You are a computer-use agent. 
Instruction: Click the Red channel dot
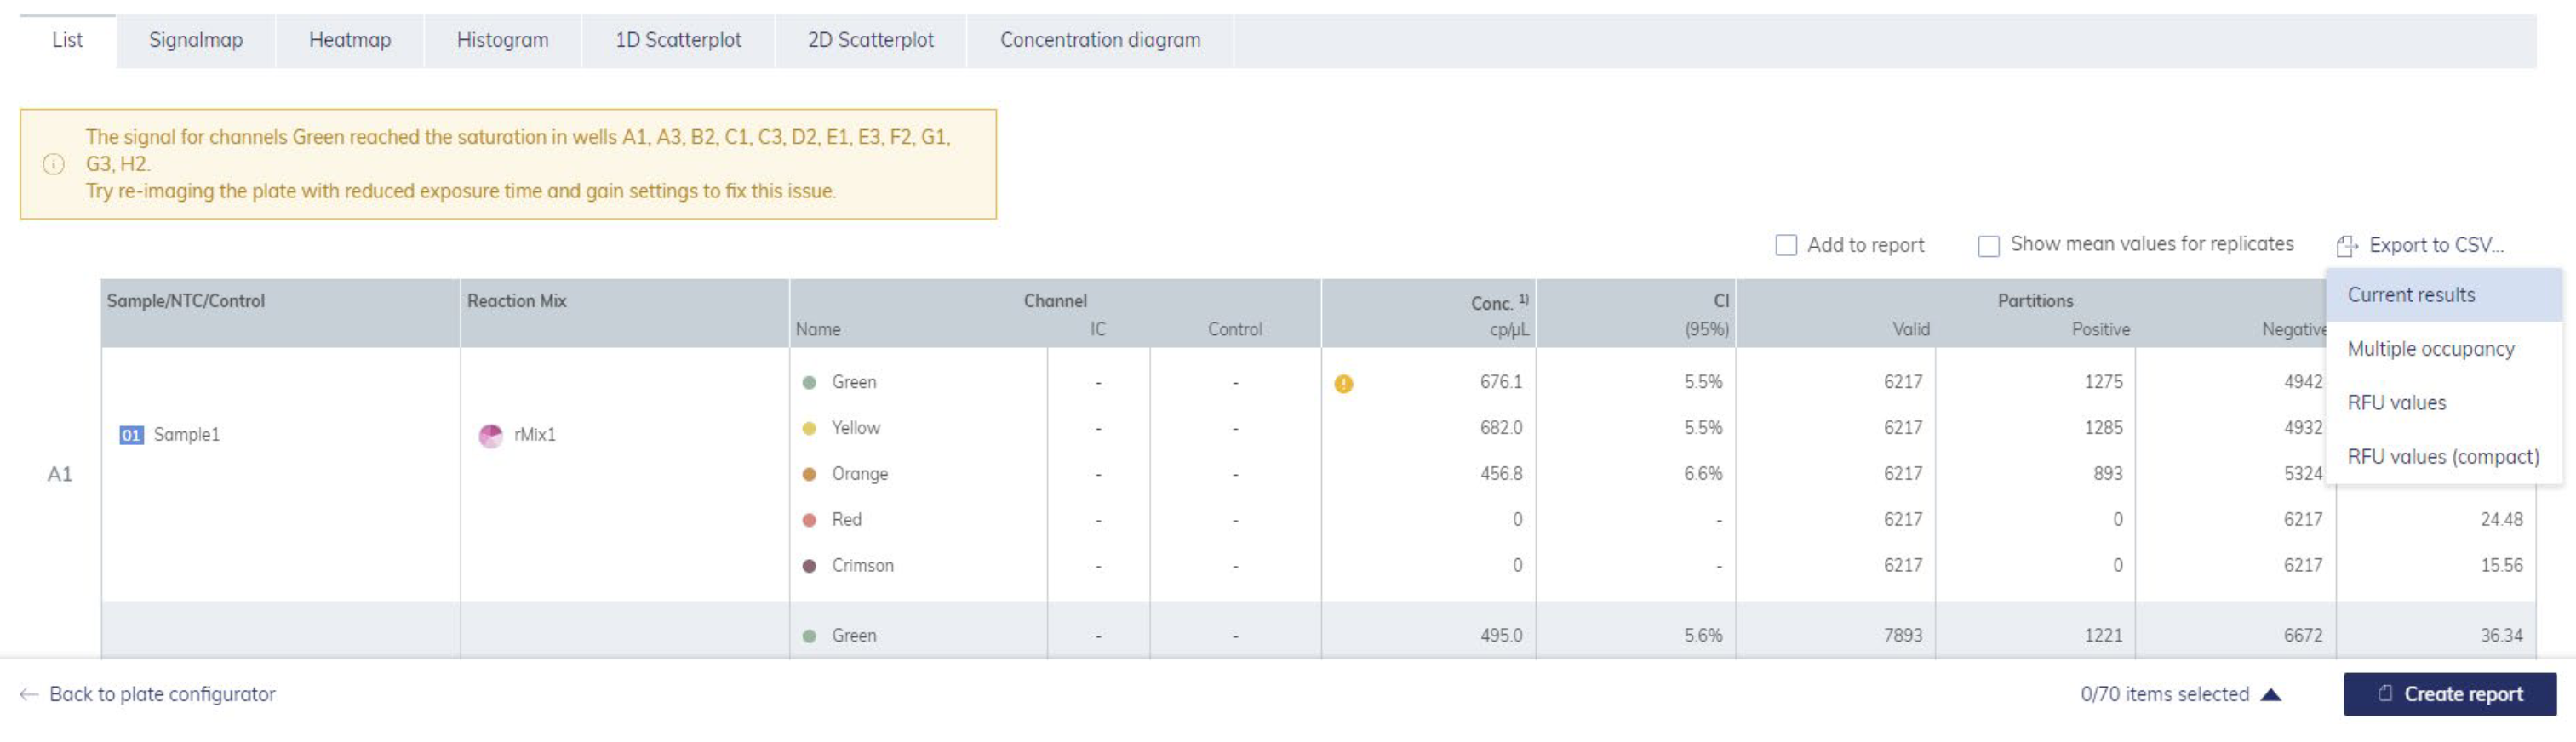point(810,520)
